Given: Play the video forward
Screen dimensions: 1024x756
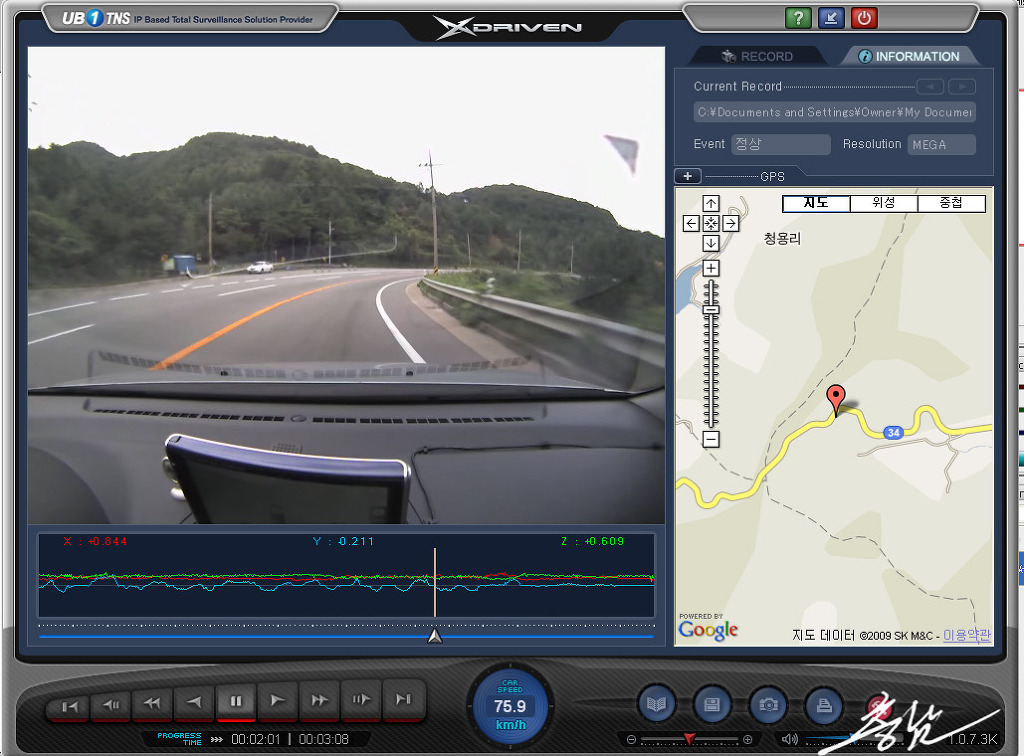Looking at the screenshot, I should pyautogui.click(x=278, y=701).
